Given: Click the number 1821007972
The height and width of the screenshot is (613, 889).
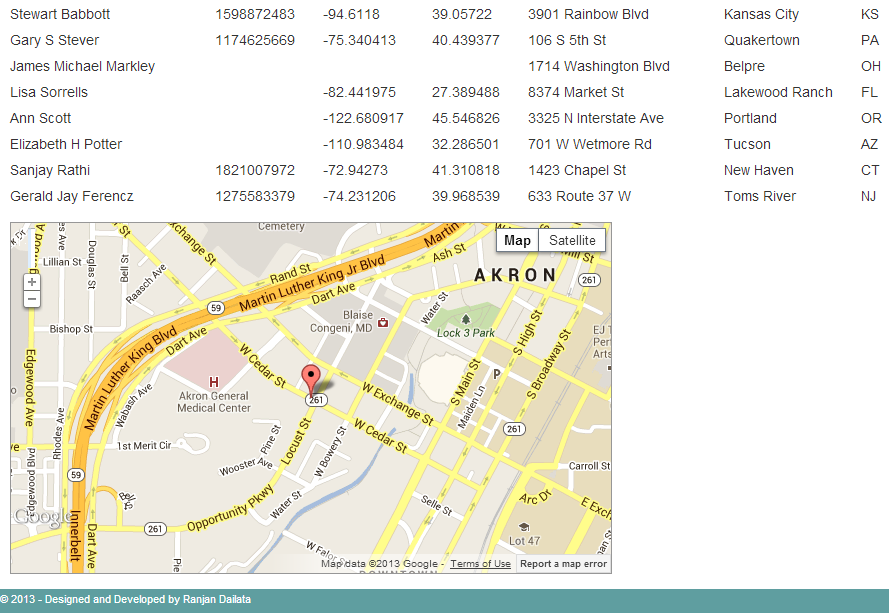Looking at the screenshot, I should tap(255, 171).
